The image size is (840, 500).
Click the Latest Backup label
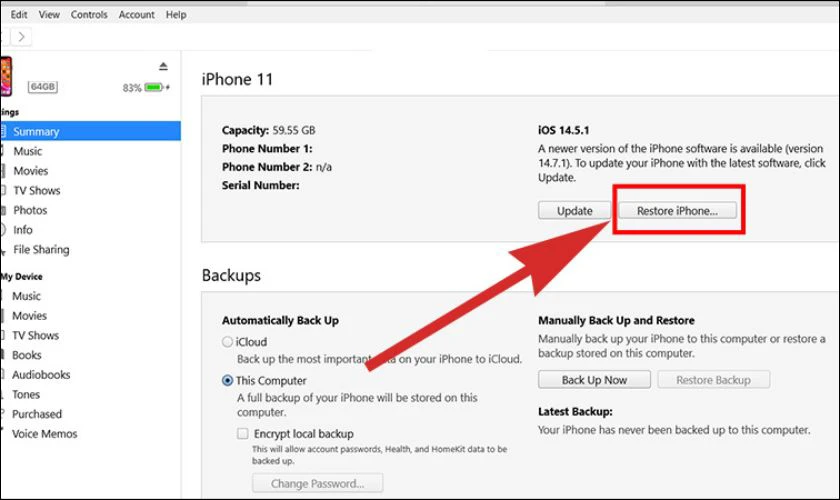point(575,412)
